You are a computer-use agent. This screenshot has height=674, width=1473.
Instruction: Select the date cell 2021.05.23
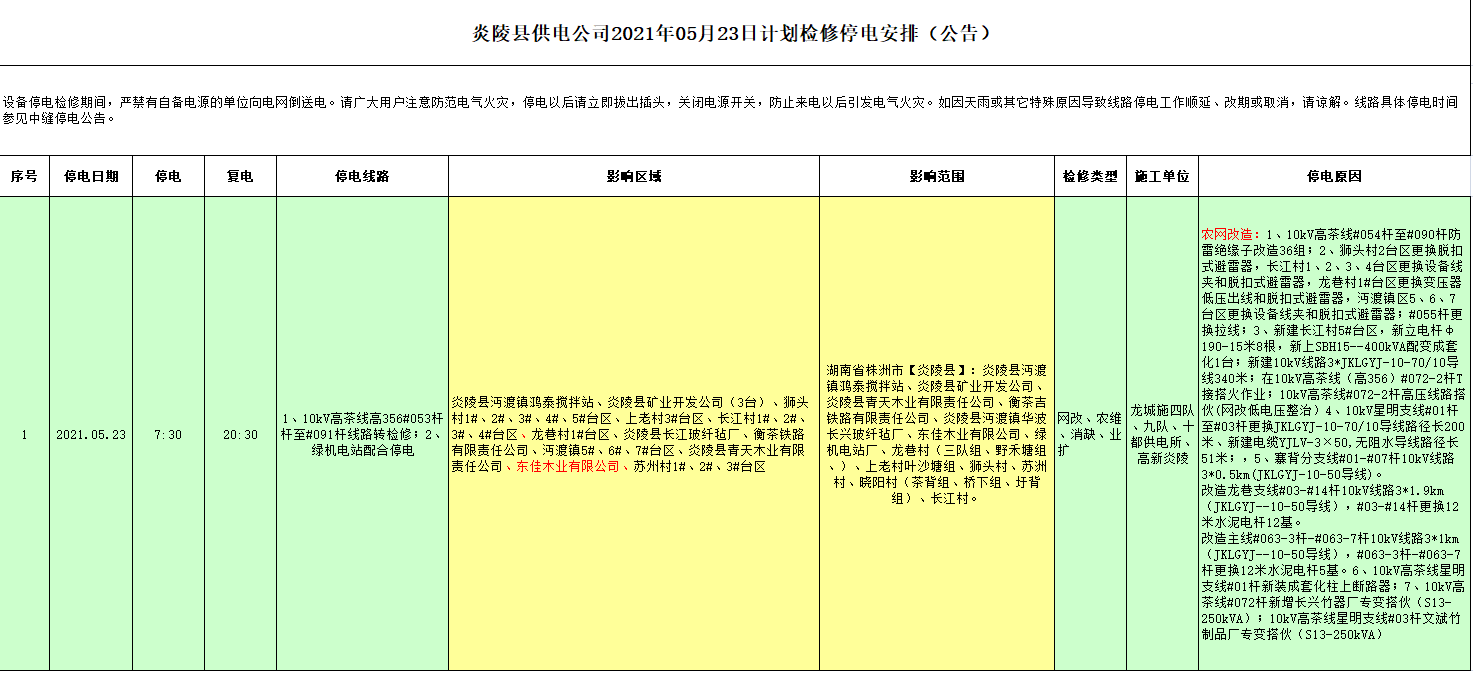pos(92,435)
